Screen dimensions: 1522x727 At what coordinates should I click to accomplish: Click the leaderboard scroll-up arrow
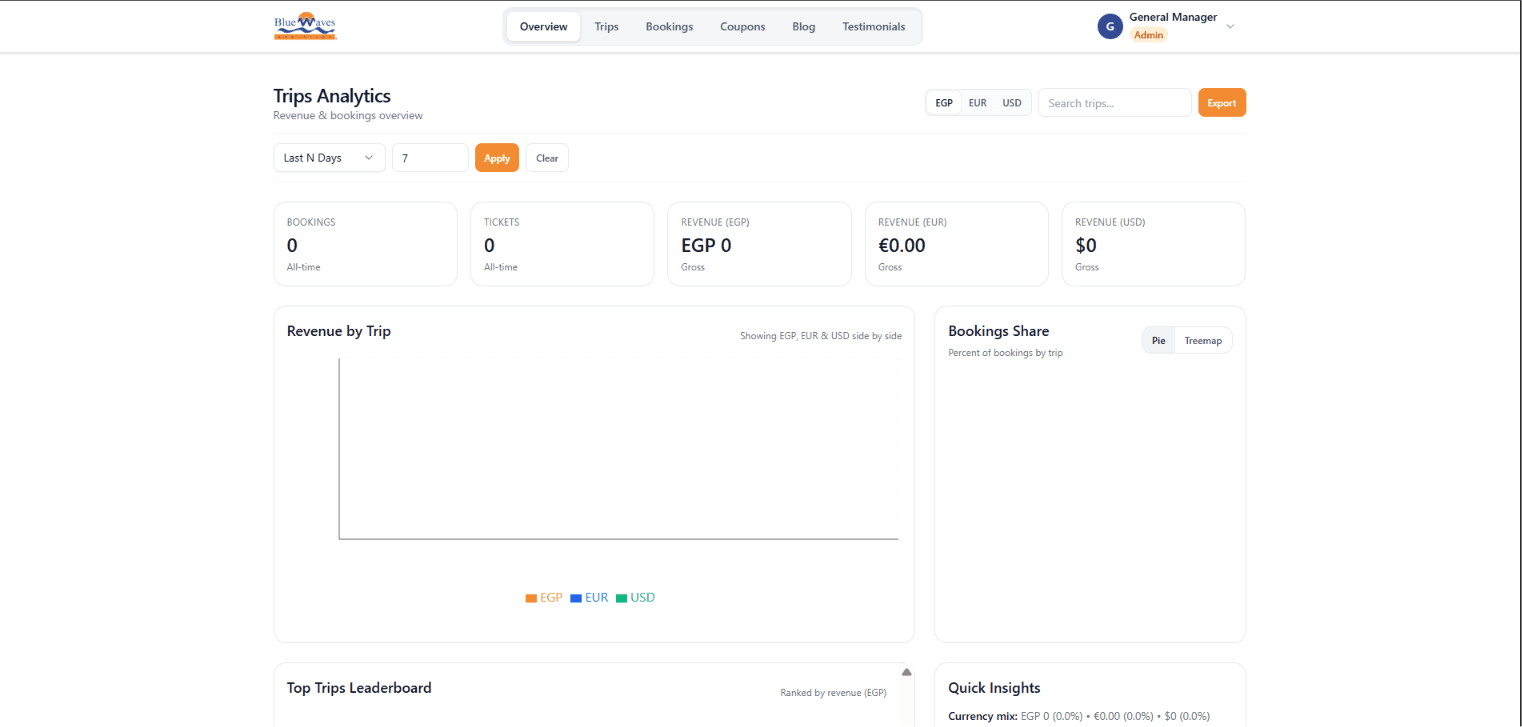[x=906, y=672]
